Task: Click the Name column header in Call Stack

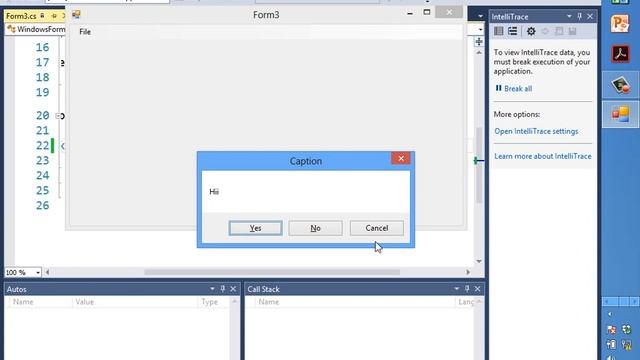Action: (x=269, y=302)
